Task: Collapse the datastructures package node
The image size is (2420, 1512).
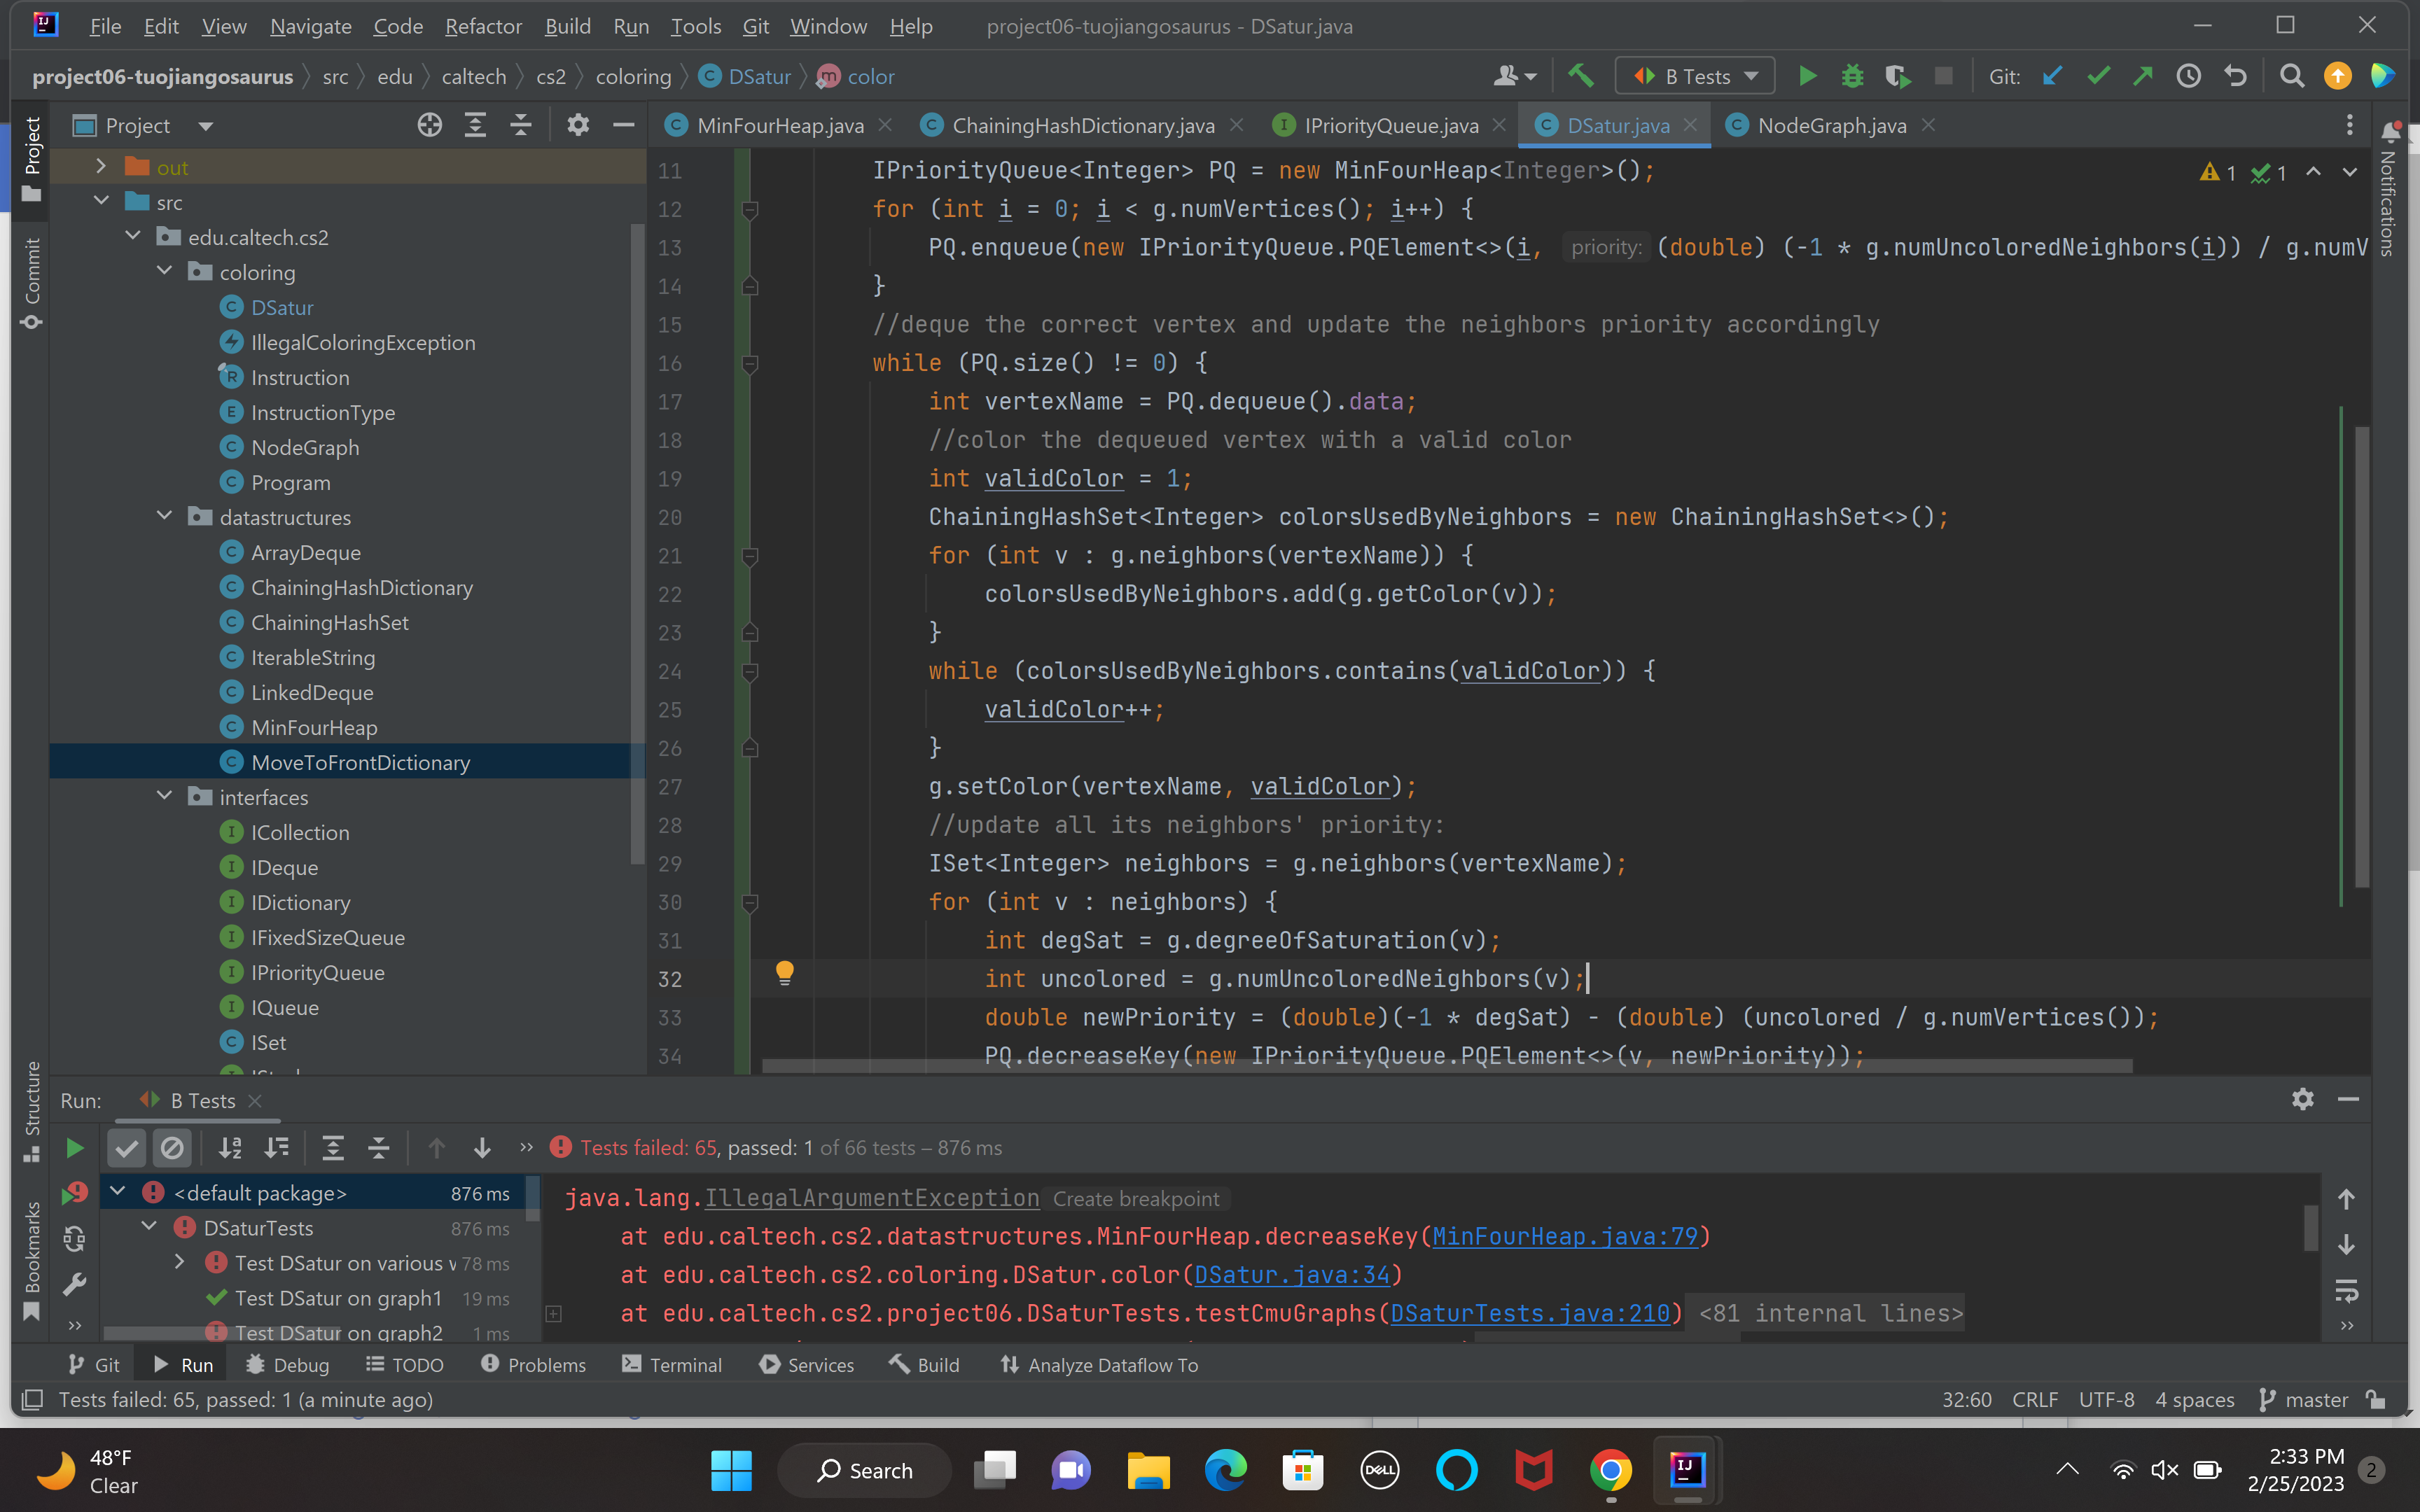Action: click(165, 517)
